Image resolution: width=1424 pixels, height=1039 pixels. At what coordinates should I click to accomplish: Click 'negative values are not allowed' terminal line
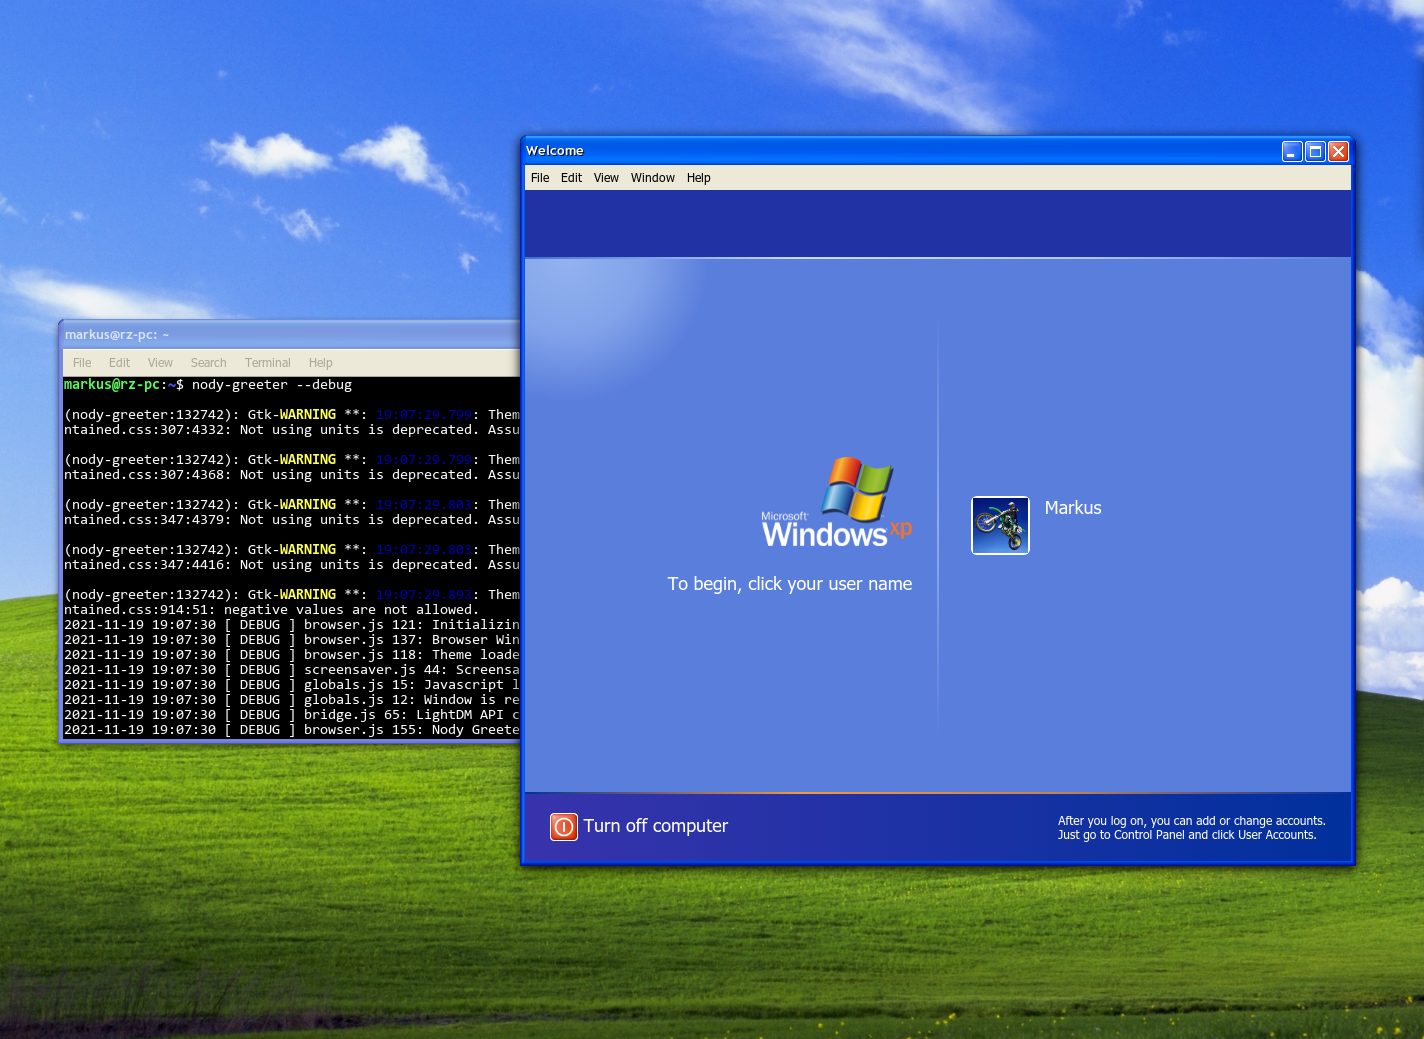[x=272, y=610]
